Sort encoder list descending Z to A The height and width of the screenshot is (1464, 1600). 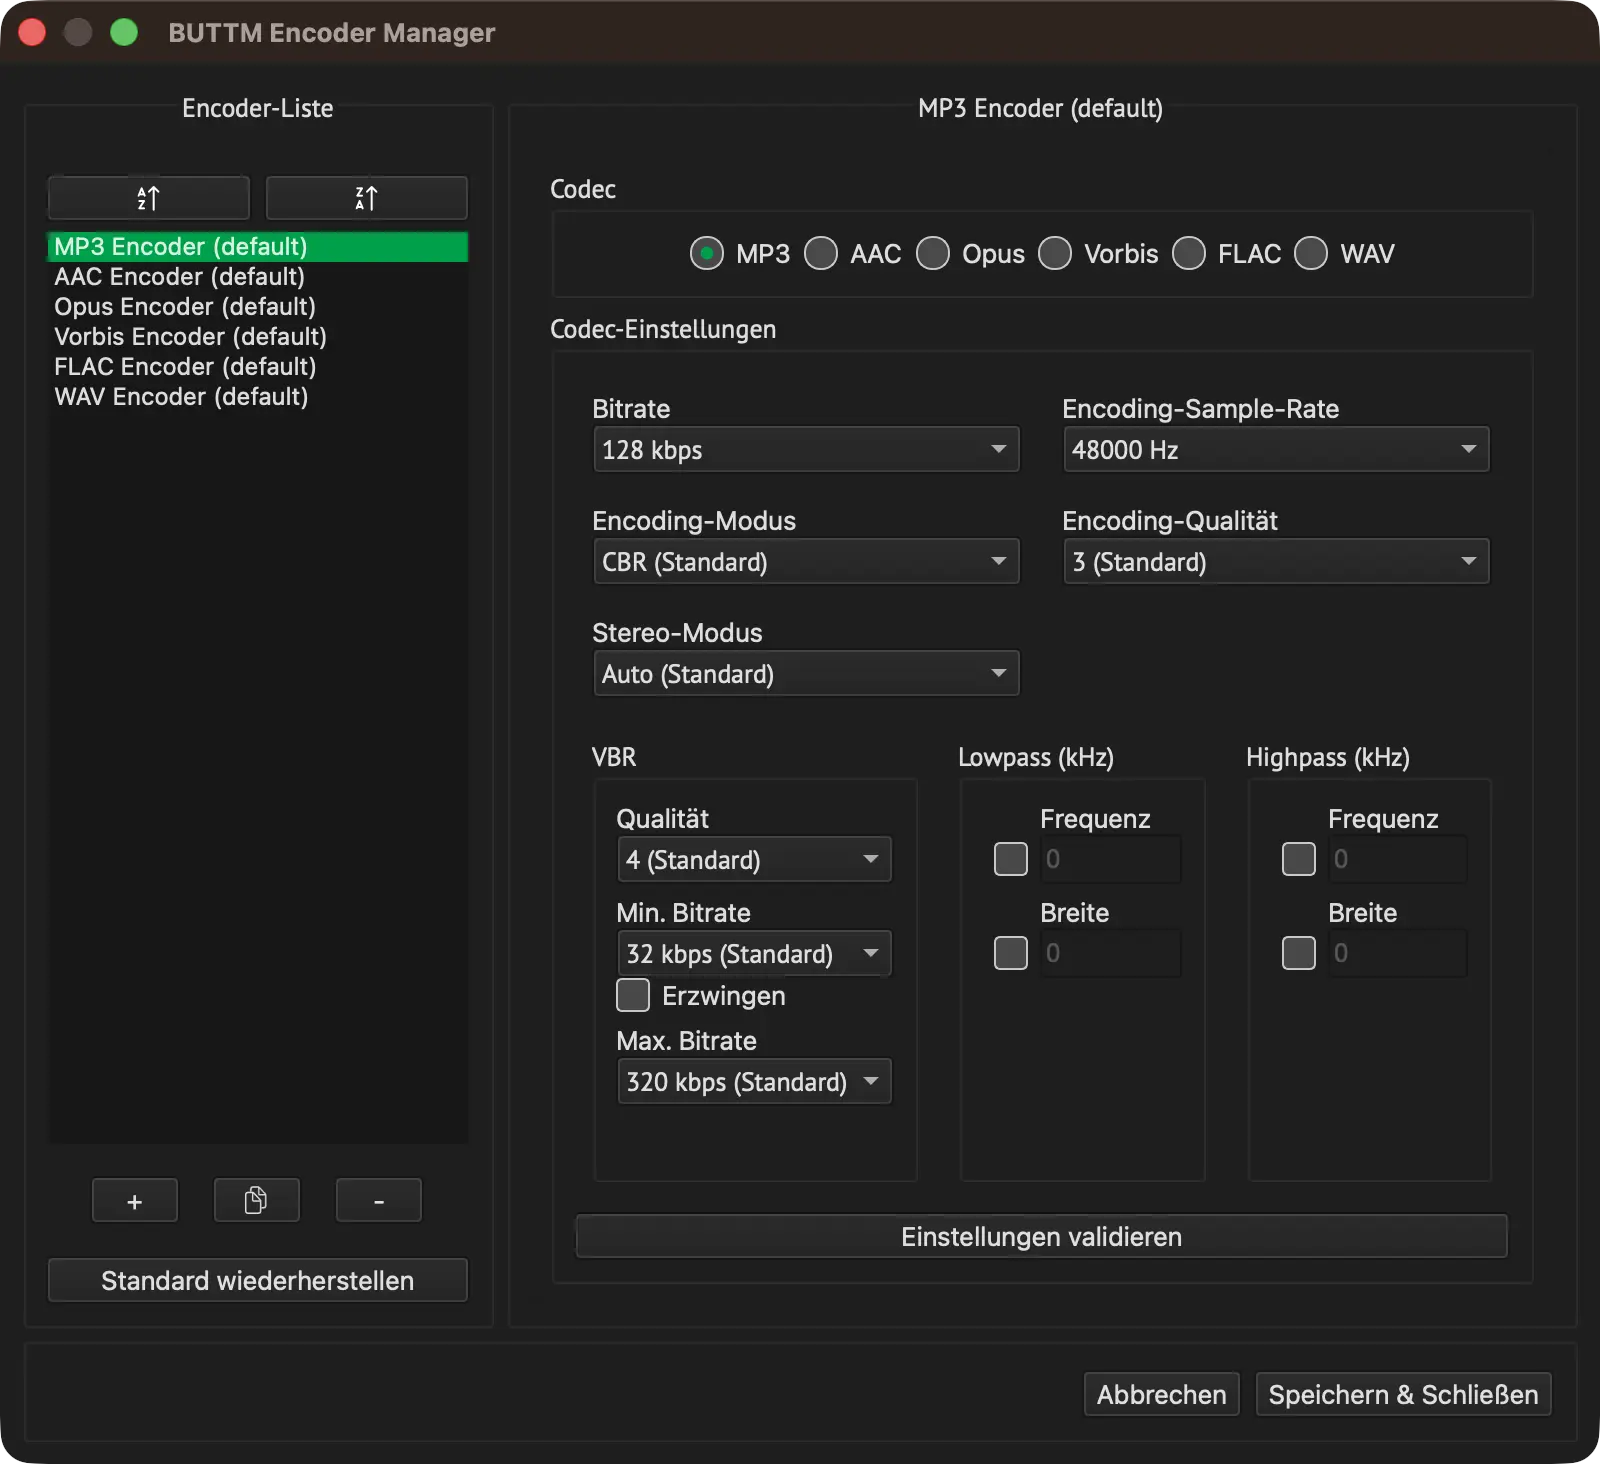367,198
